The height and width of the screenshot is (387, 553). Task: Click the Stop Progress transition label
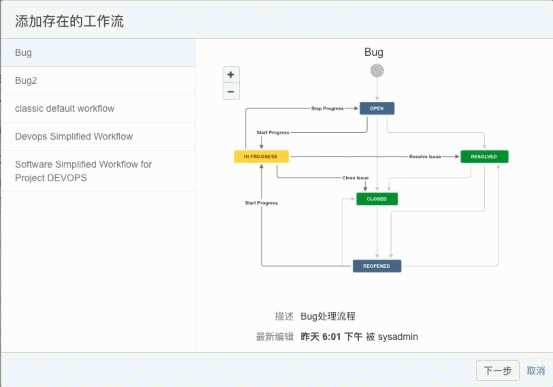pyautogui.click(x=327, y=108)
